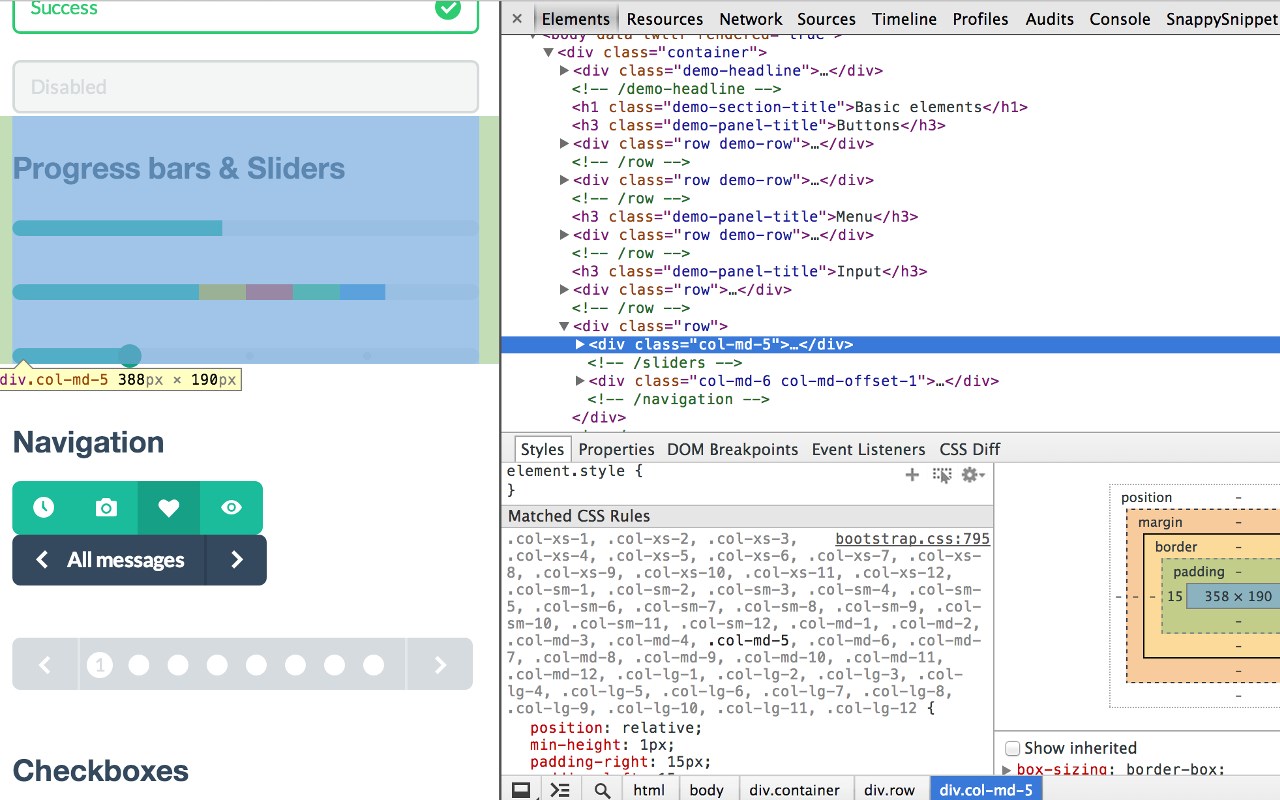
Task: Open the SnappySnippet tab
Action: [x=1222, y=18]
